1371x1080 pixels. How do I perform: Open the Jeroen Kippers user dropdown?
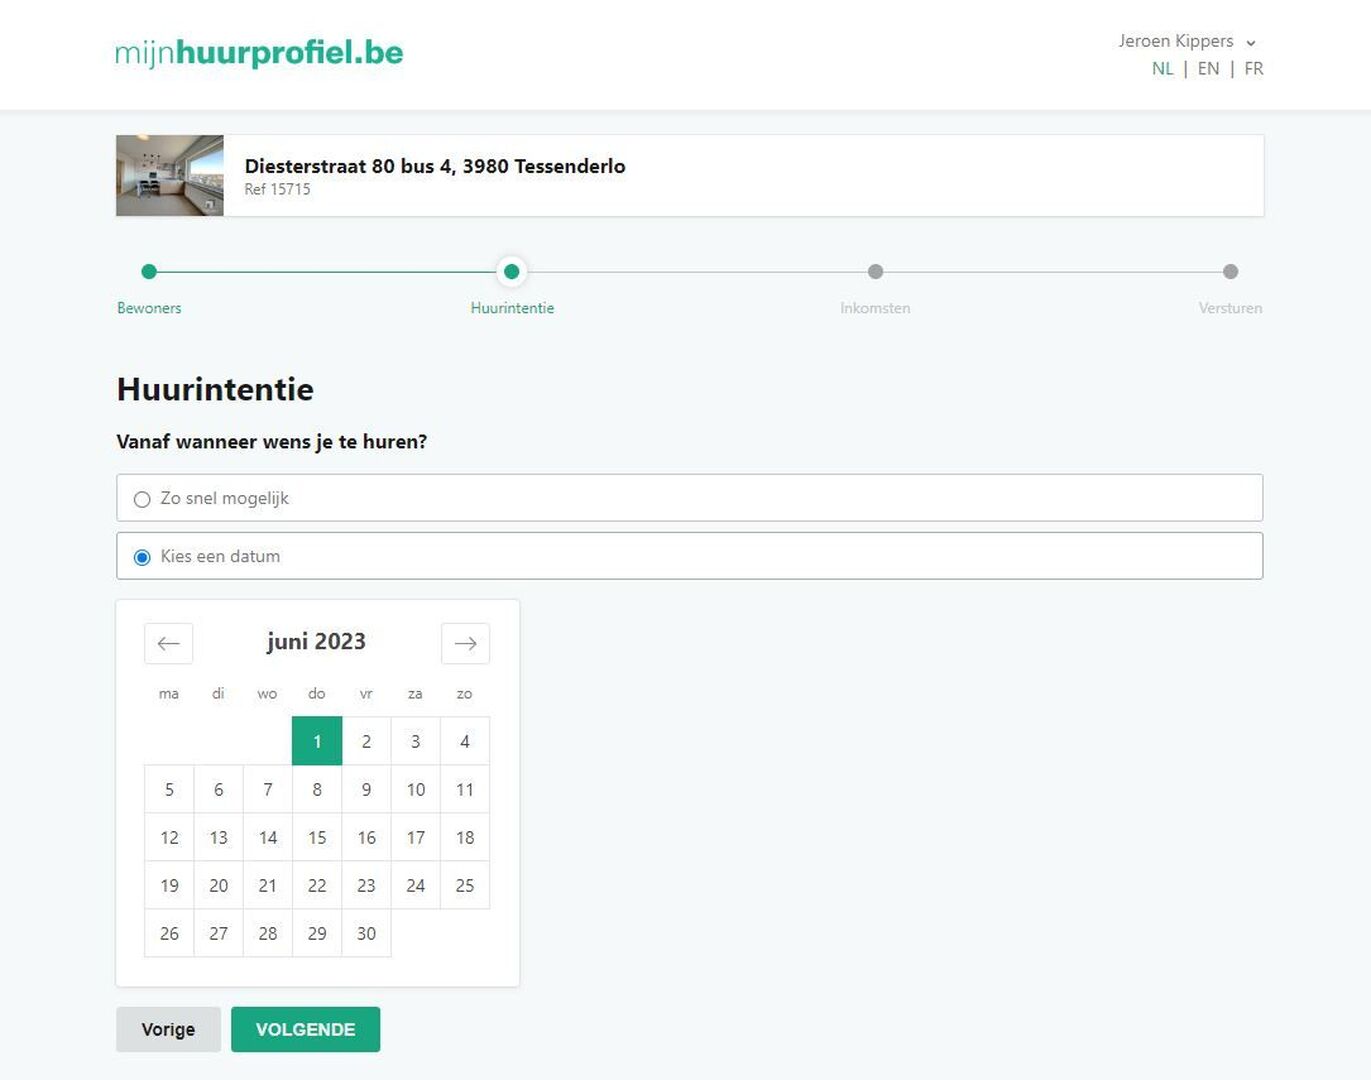[1186, 41]
